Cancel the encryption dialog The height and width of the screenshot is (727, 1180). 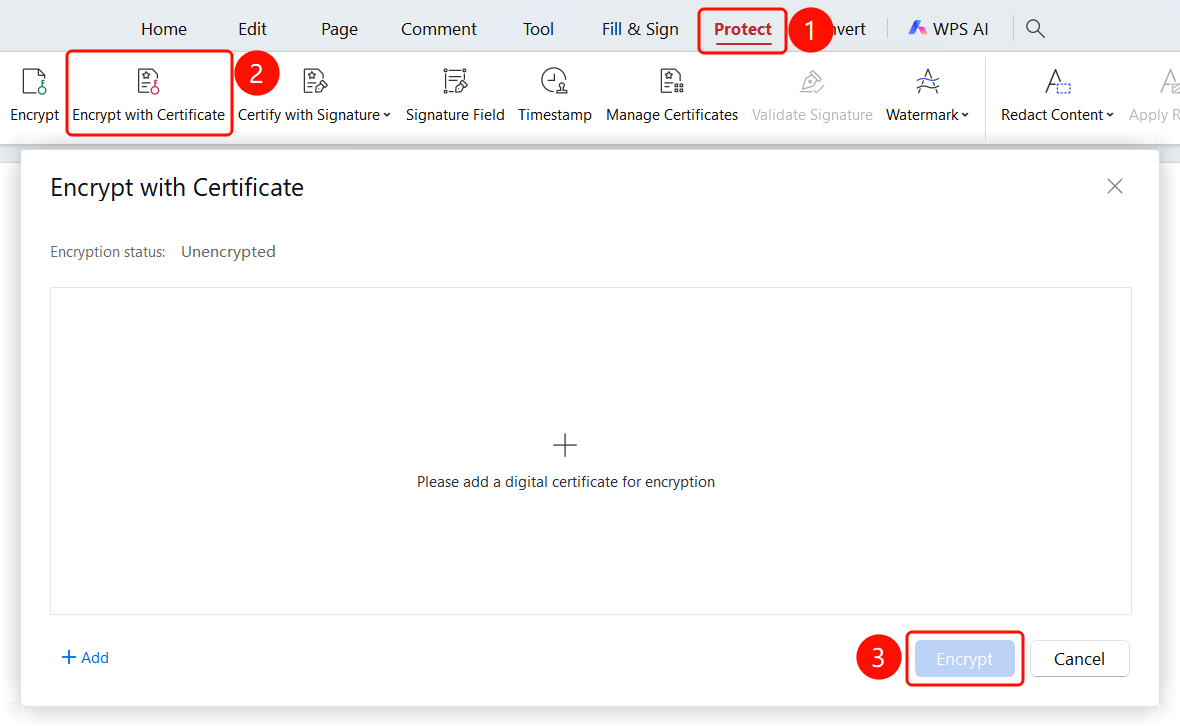pyautogui.click(x=1079, y=659)
